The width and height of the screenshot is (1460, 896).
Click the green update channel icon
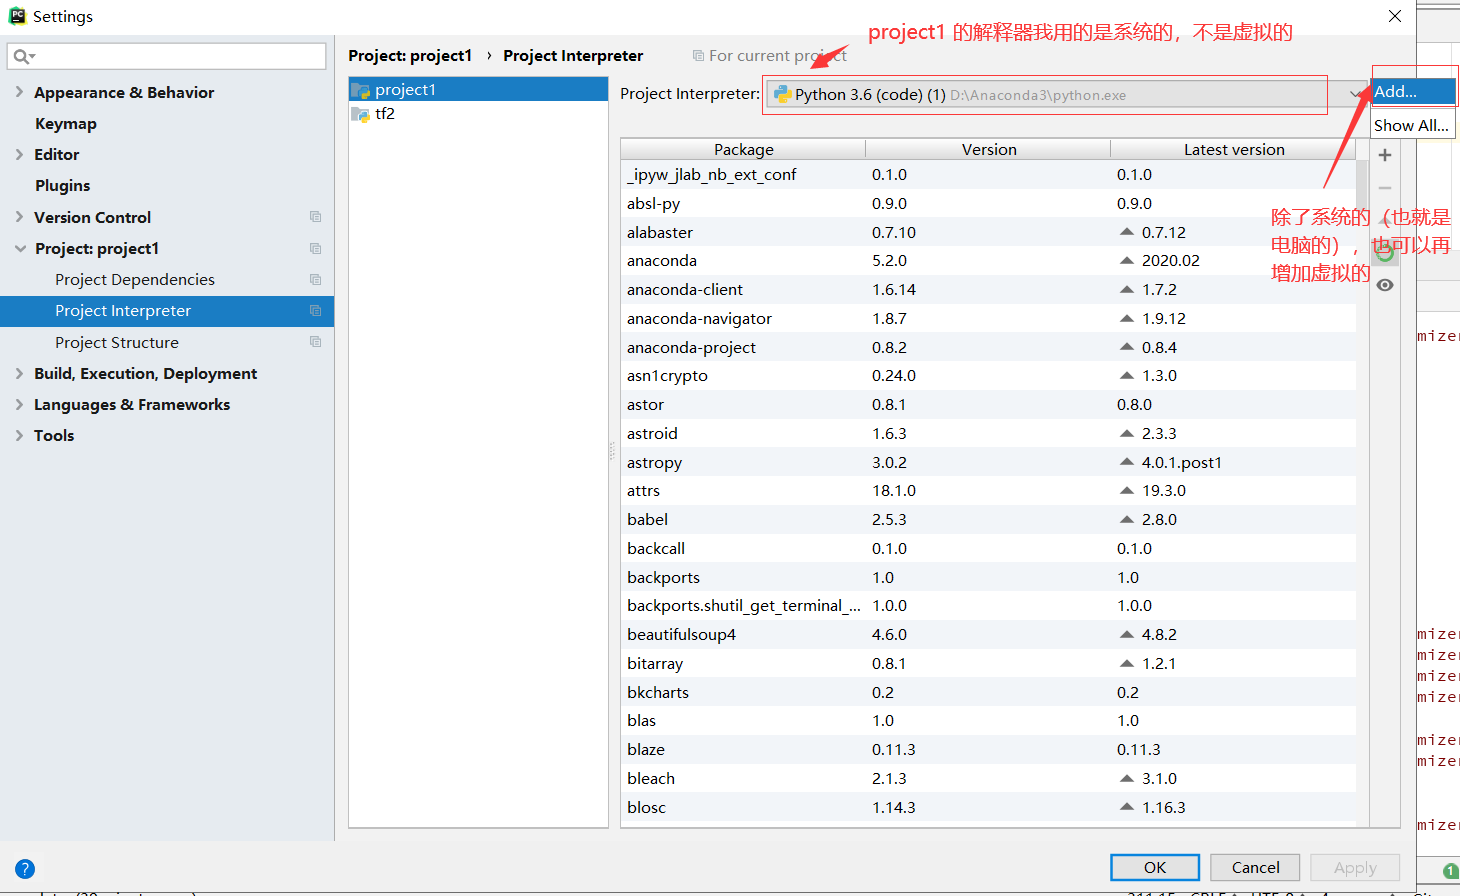1385,252
